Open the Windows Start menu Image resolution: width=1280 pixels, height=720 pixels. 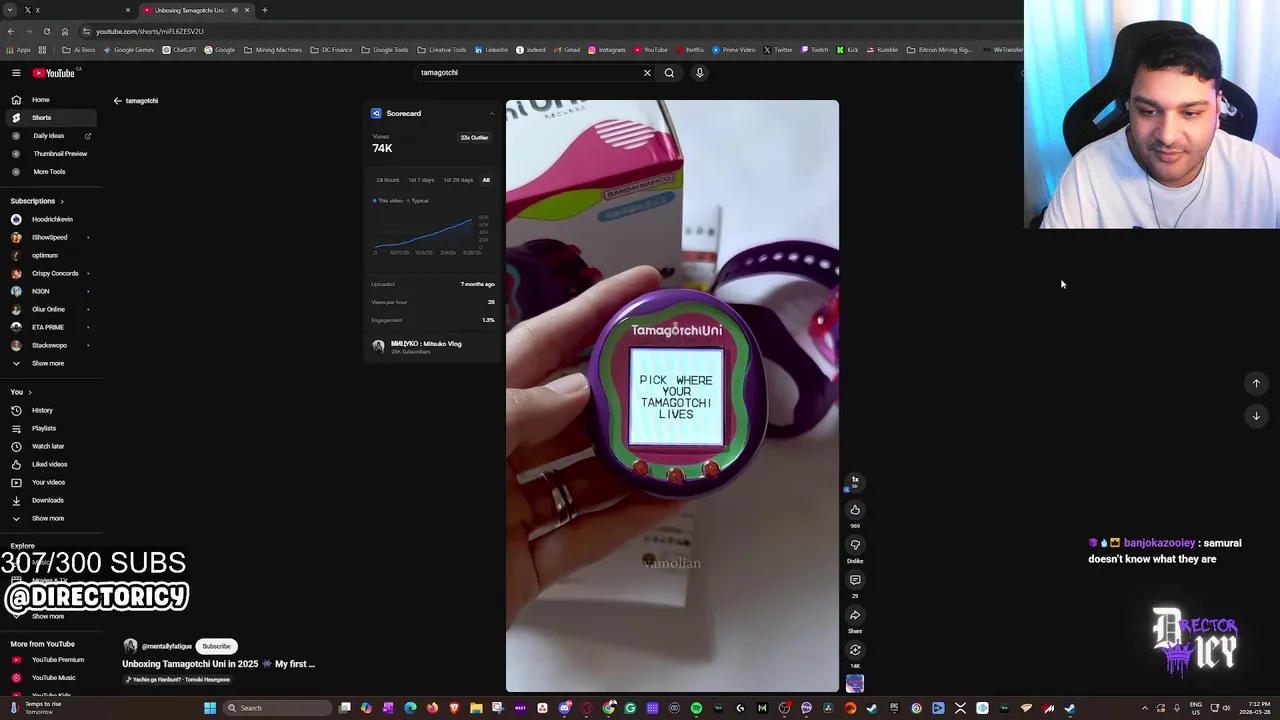click(210, 708)
